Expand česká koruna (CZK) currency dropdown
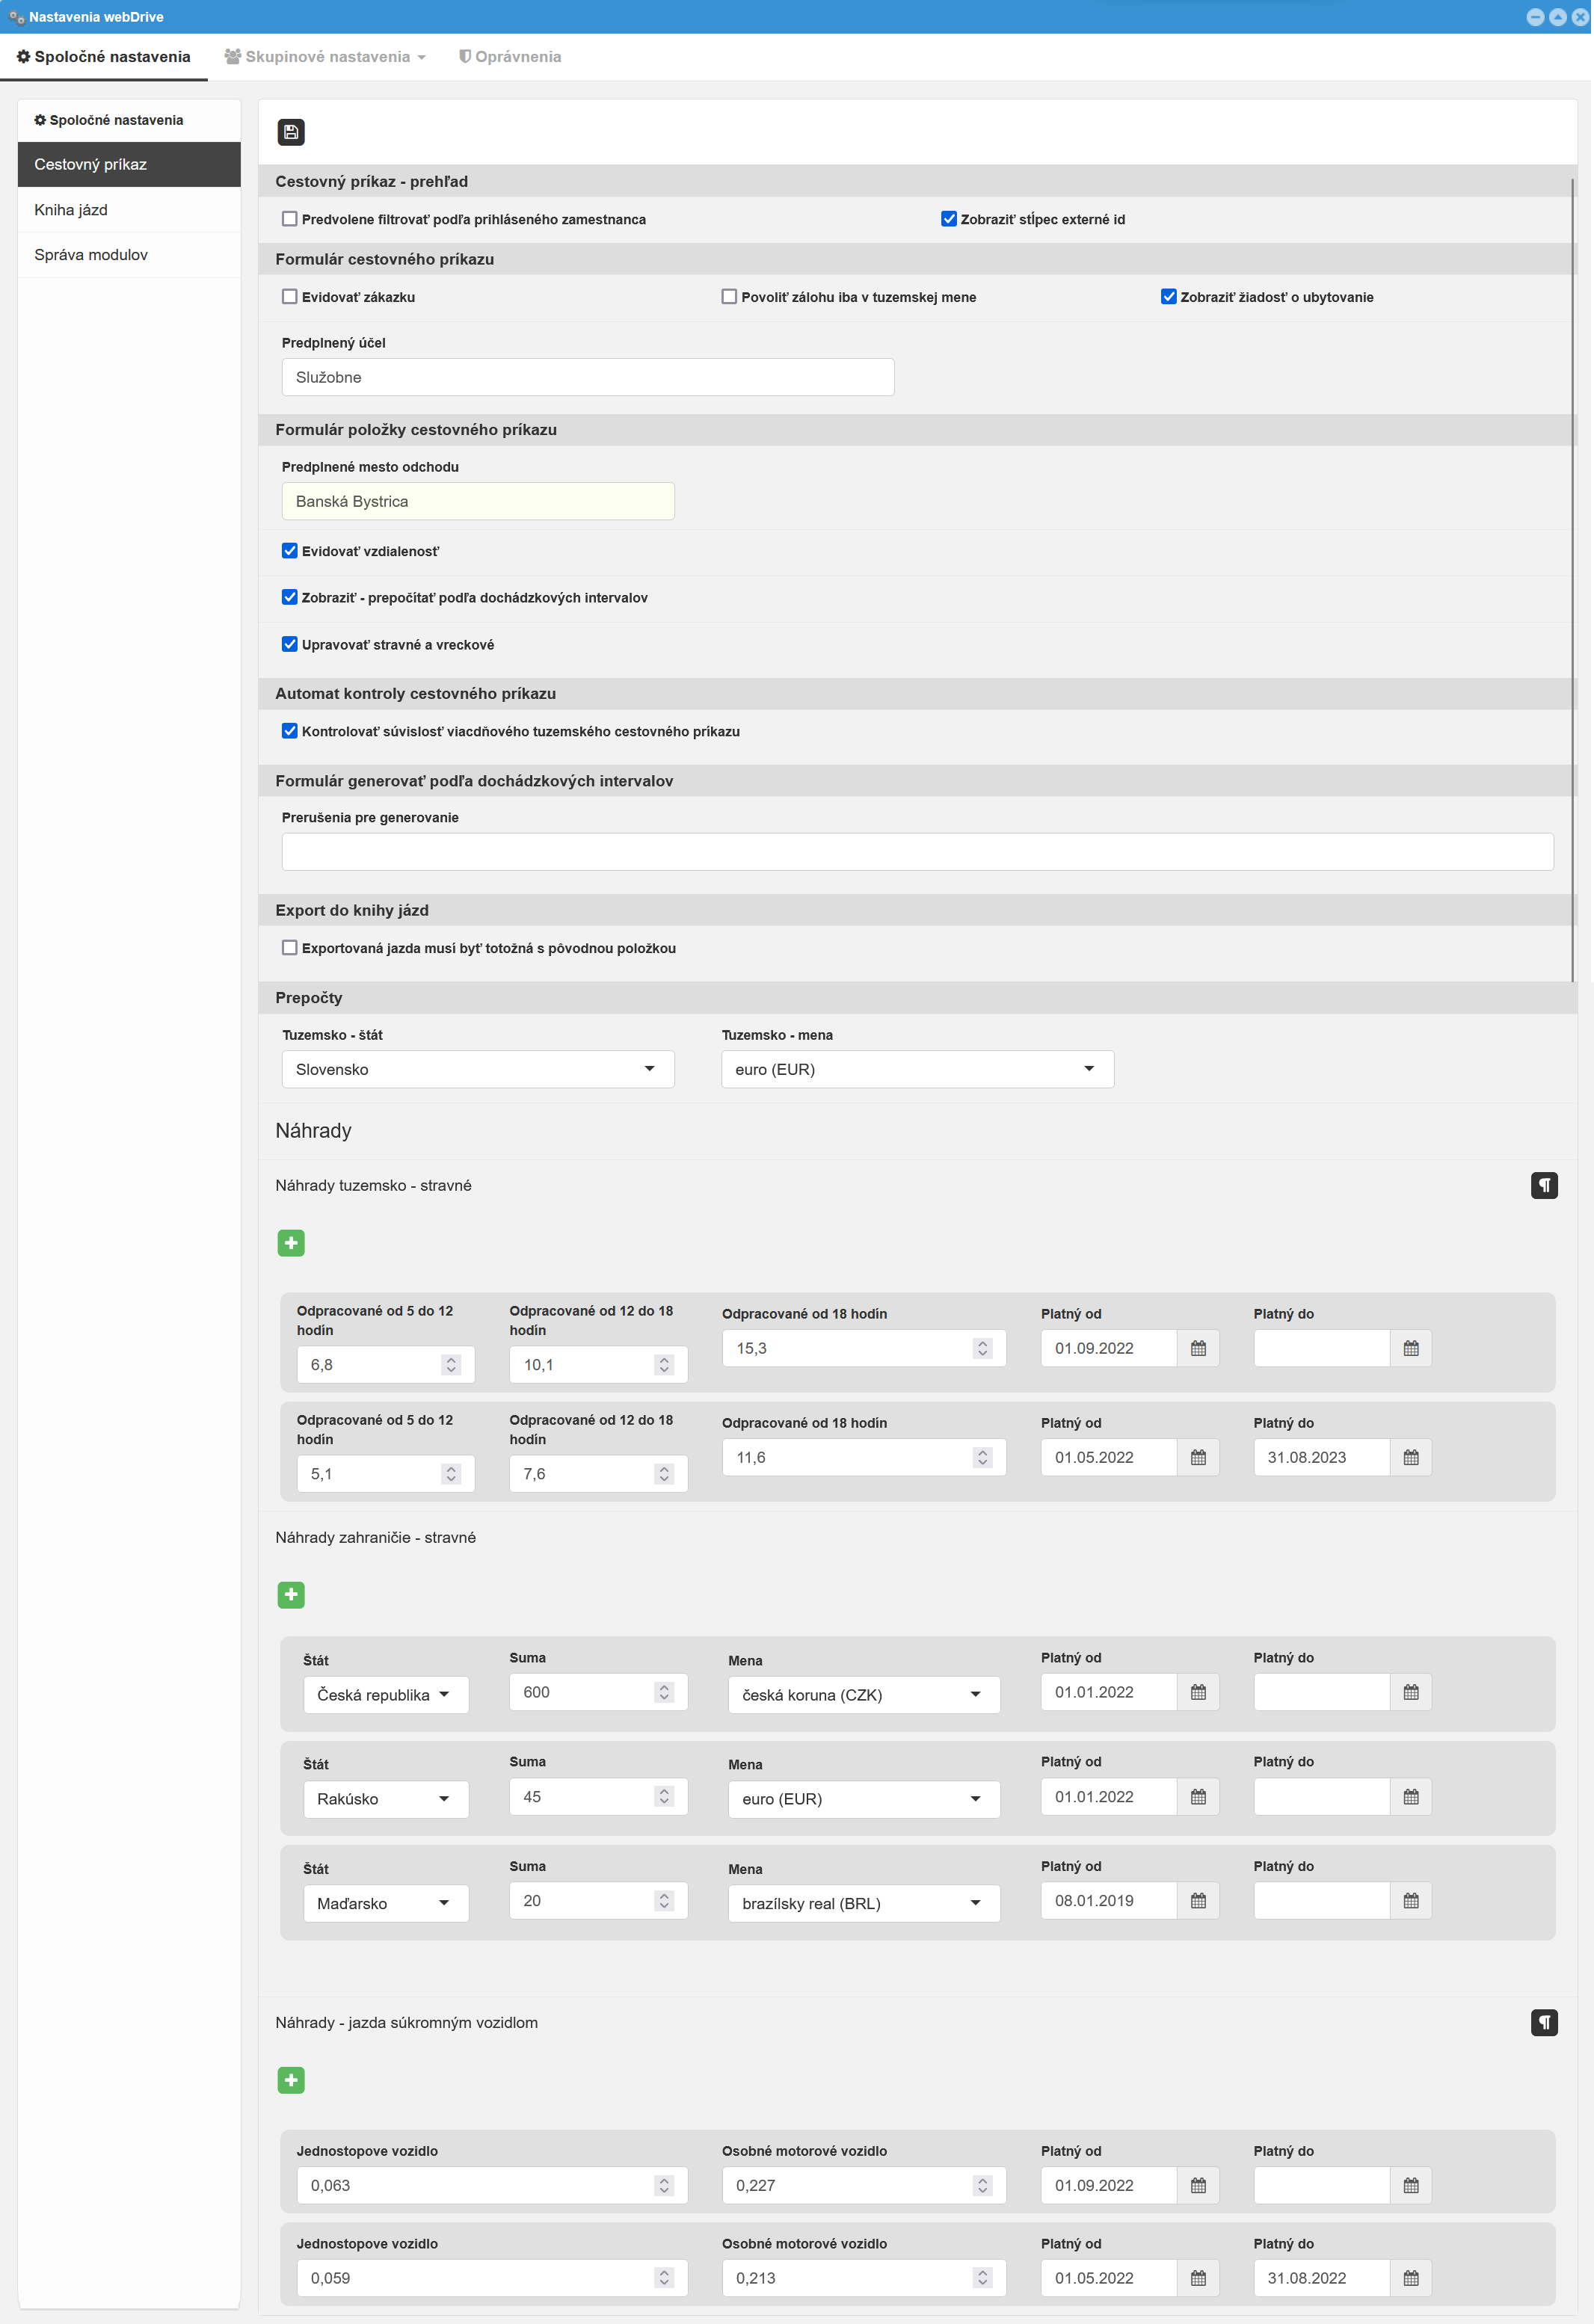The height and width of the screenshot is (2324, 1594). pyautogui.click(x=863, y=1695)
